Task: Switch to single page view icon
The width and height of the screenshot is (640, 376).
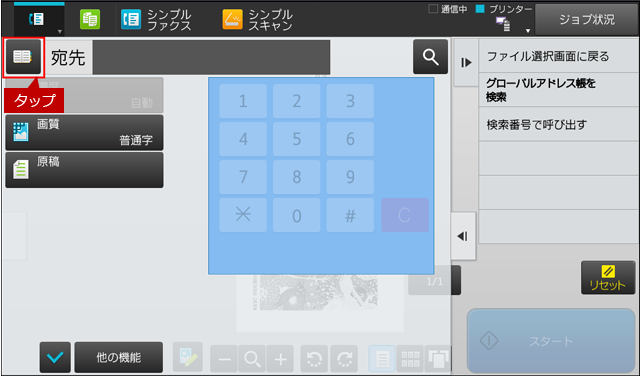Action: tap(382, 359)
